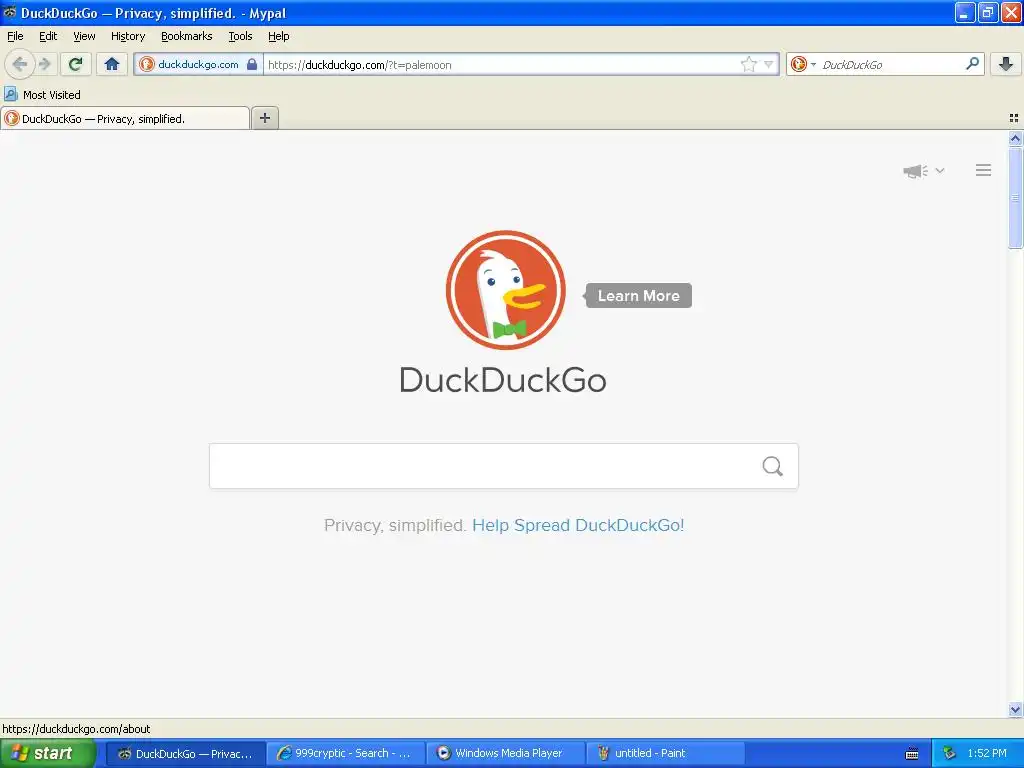Open the page hamburger menu
1024x768 pixels.
(984, 170)
